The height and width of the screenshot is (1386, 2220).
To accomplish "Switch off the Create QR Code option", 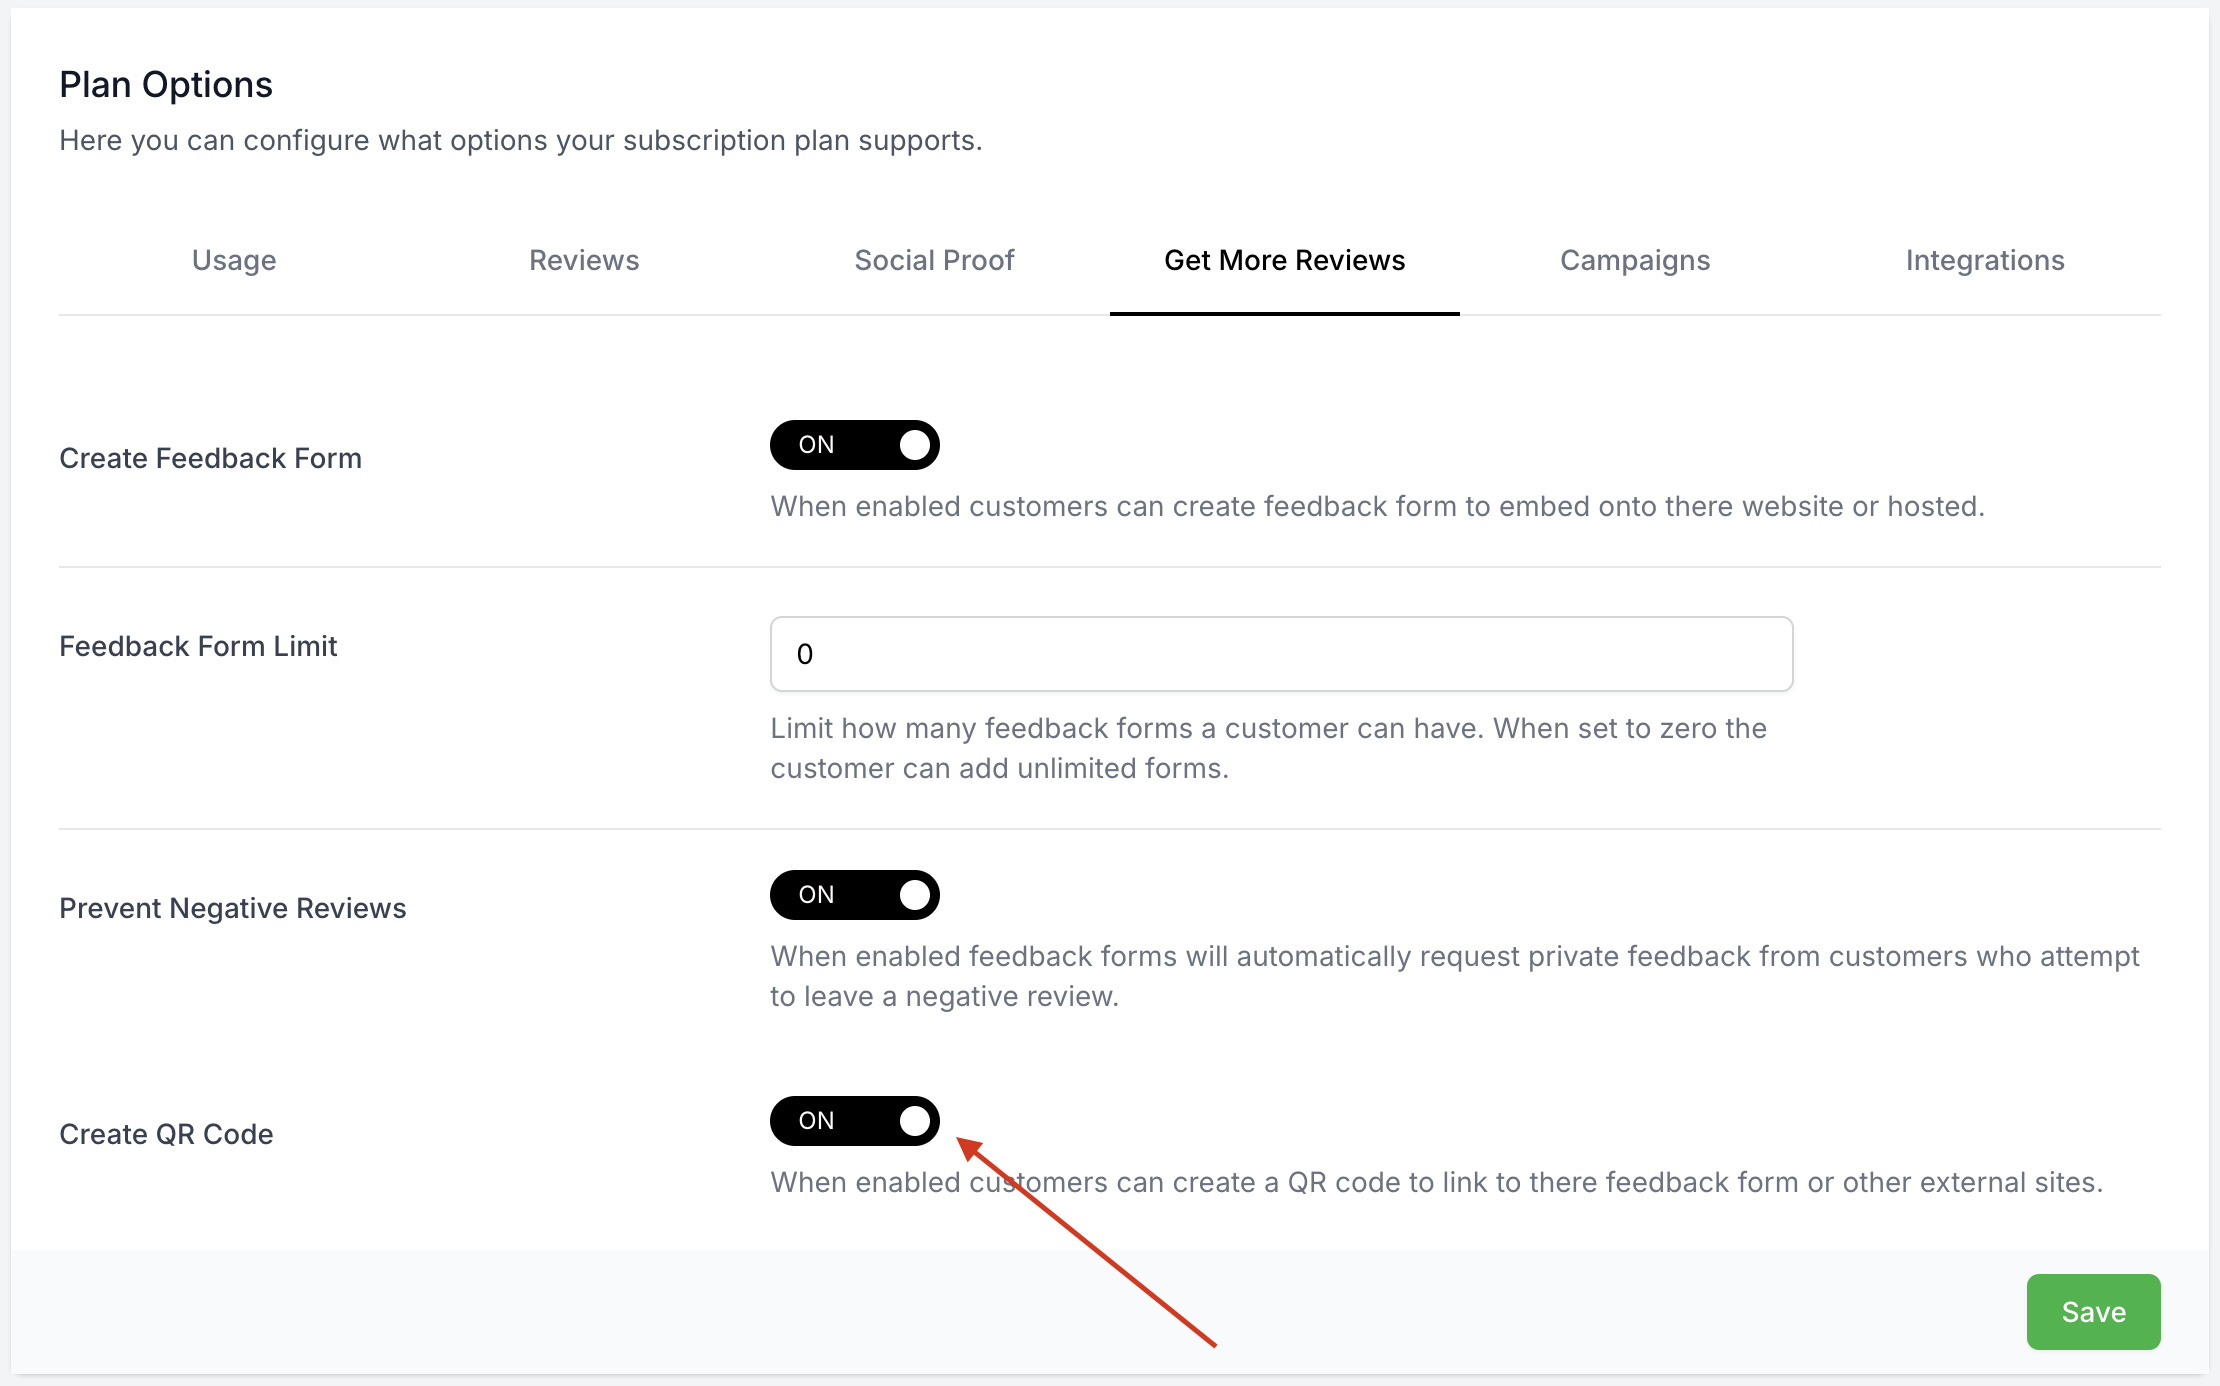I will pyautogui.click(x=854, y=1121).
